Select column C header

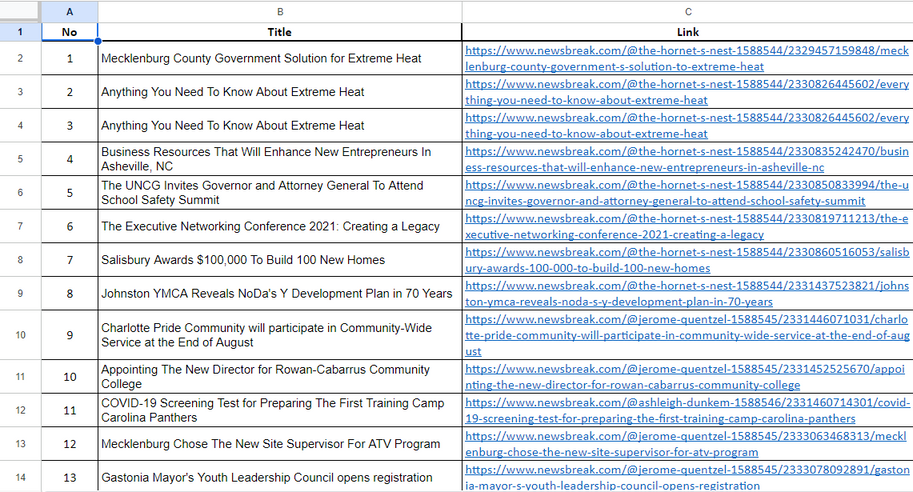[687, 11]
